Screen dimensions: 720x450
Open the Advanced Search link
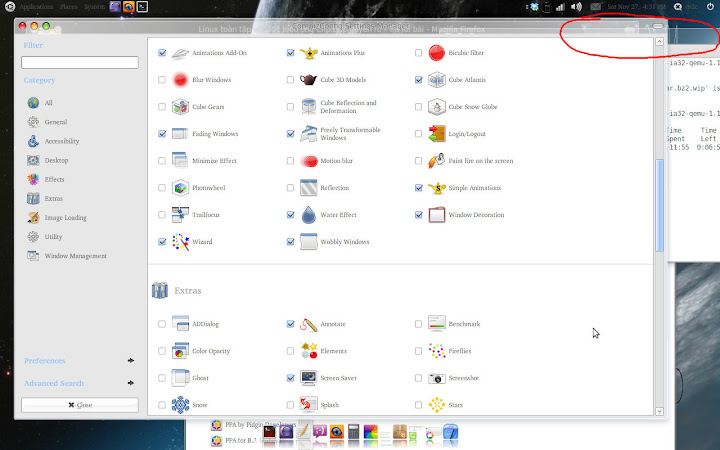coord(54,383)
